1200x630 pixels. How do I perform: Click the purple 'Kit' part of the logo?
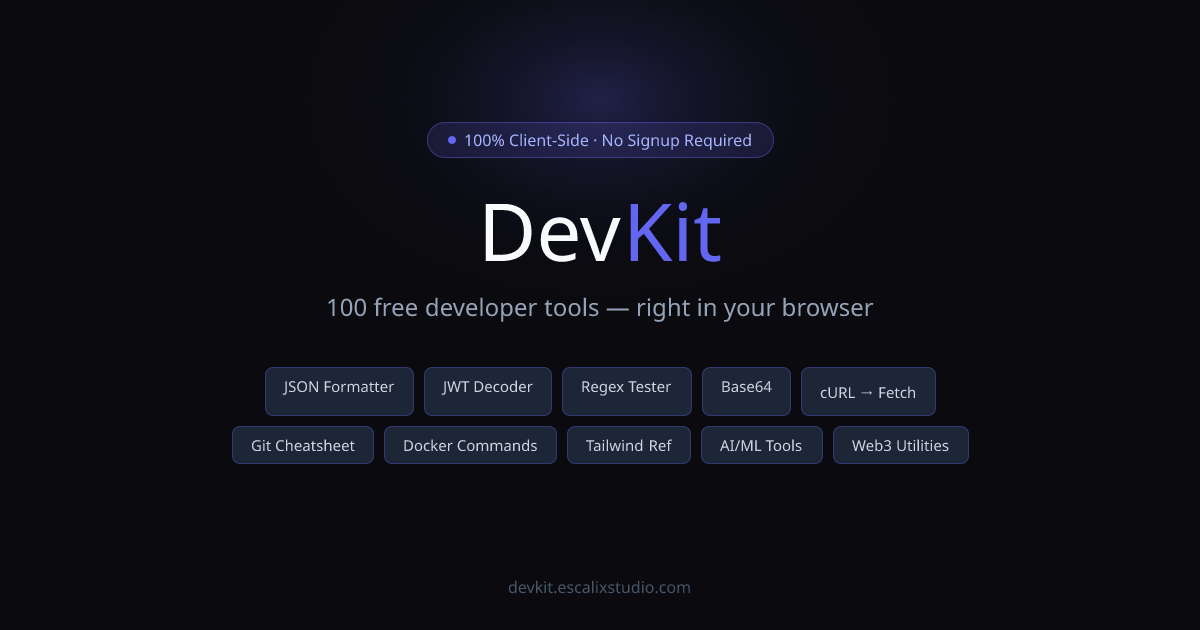click(x=675, y=231)
